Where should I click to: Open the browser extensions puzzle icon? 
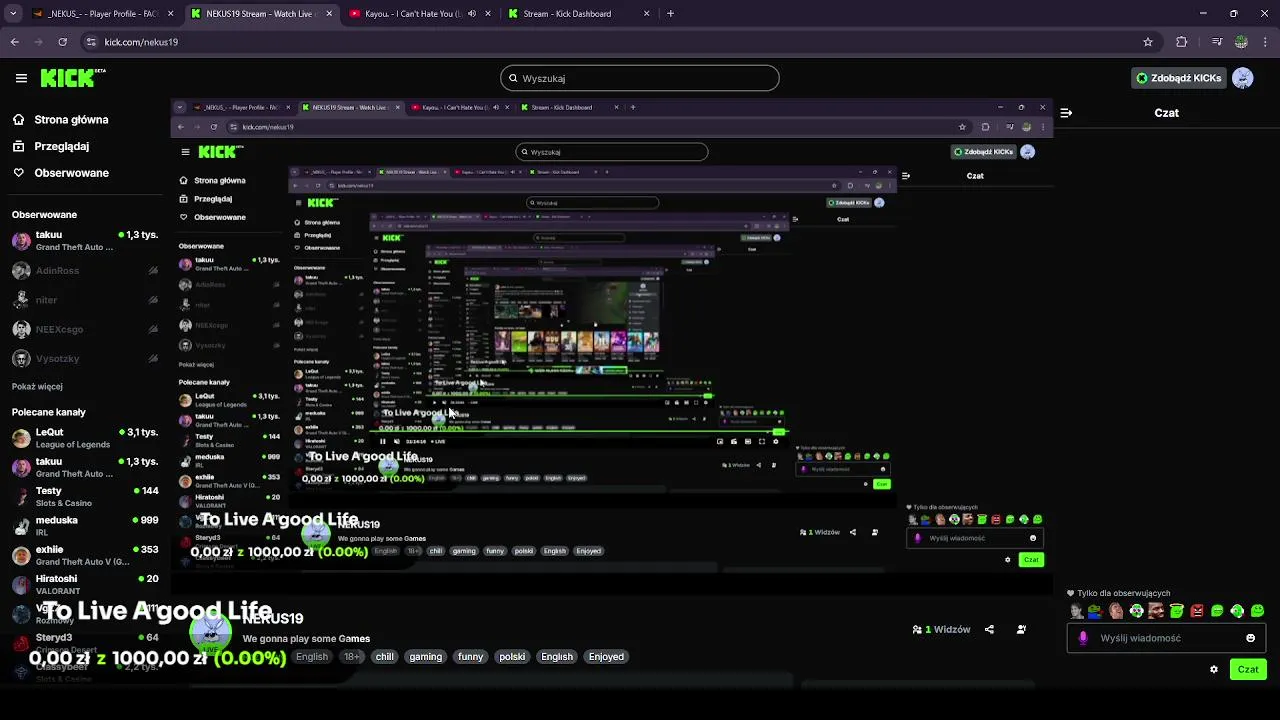(x=1182, y=42)
